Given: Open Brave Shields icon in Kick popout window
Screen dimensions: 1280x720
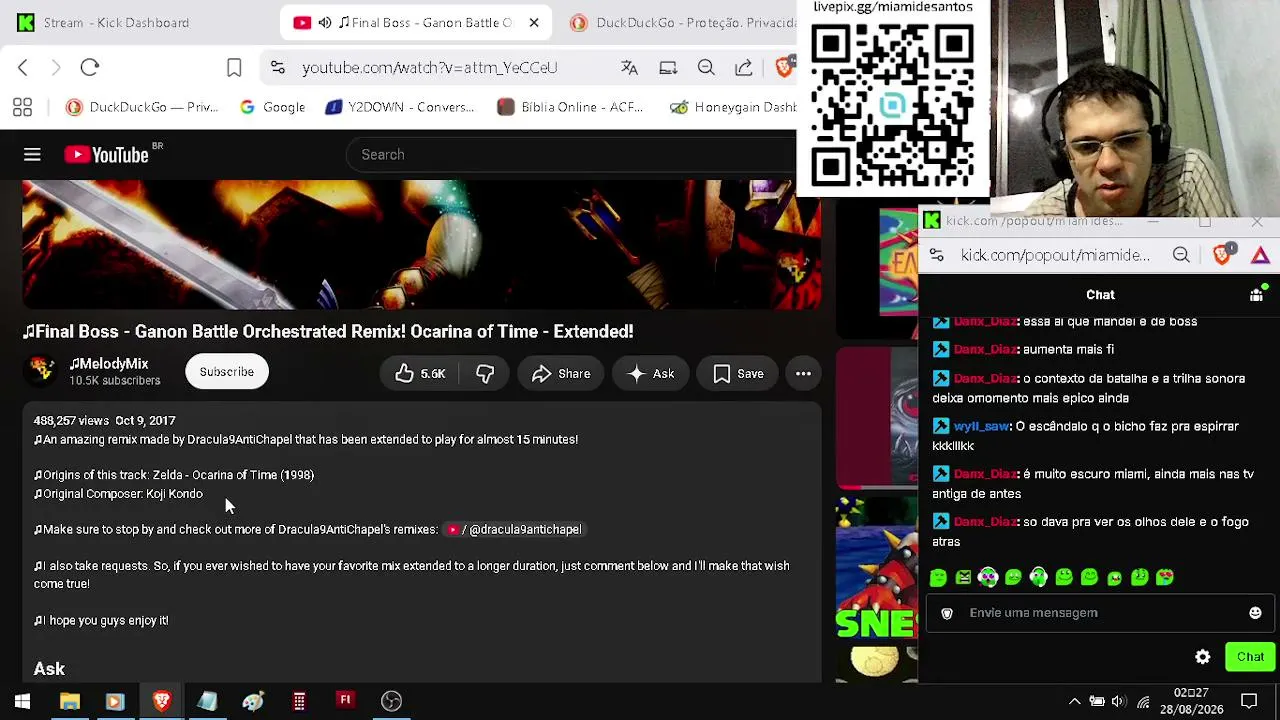Looking at the screenshot, I should click(x=1222, y=255).
